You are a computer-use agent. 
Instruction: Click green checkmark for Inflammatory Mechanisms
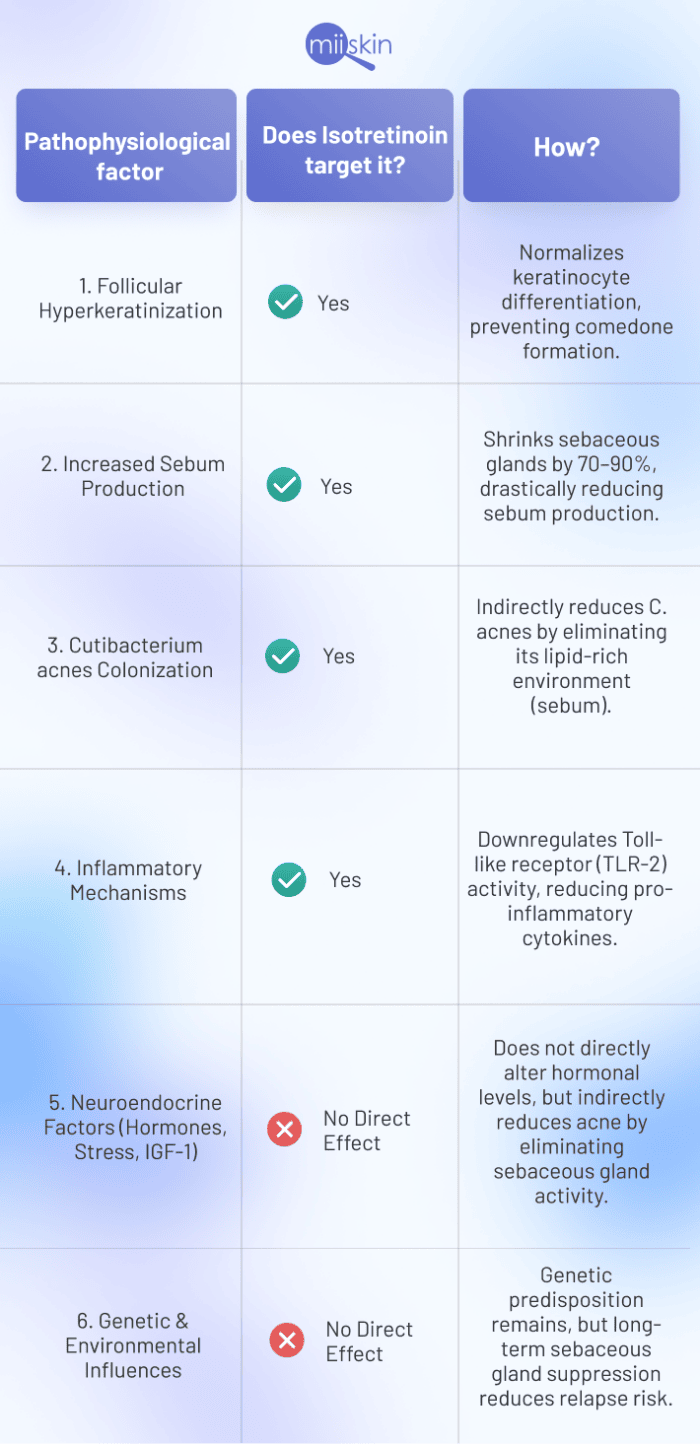coord(289,880)
